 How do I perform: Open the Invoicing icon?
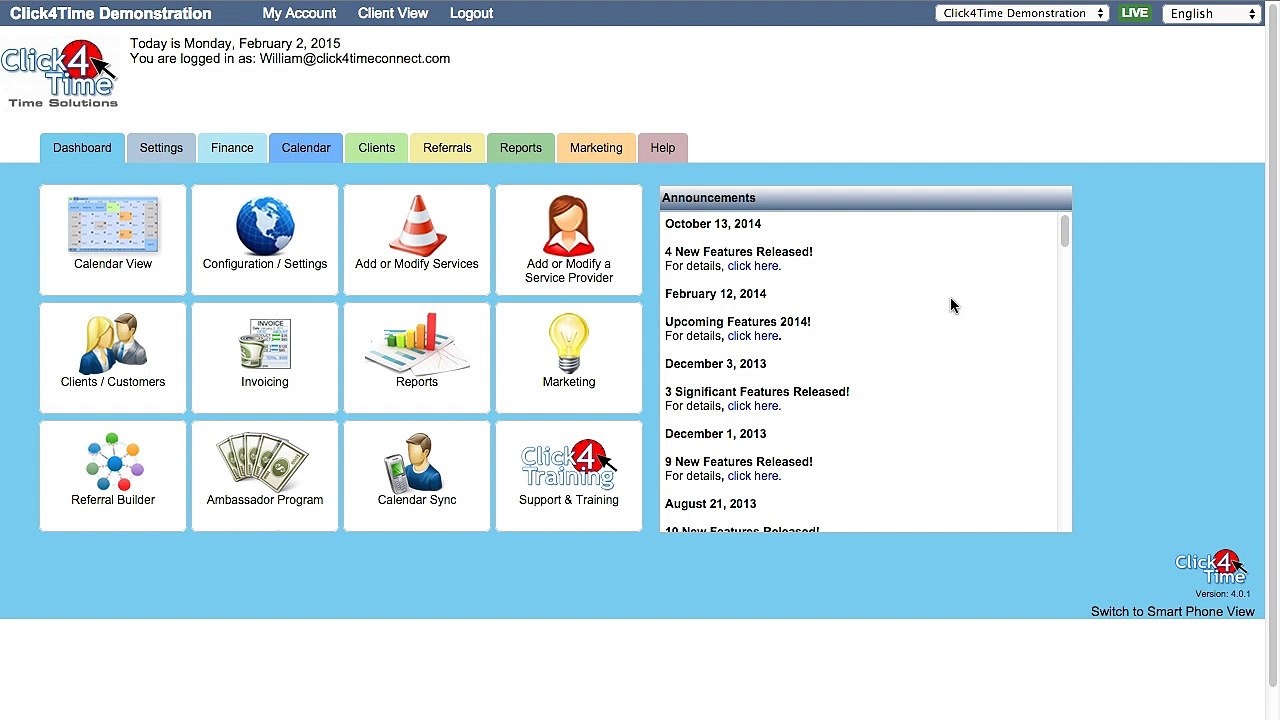(x=265, y=343)
